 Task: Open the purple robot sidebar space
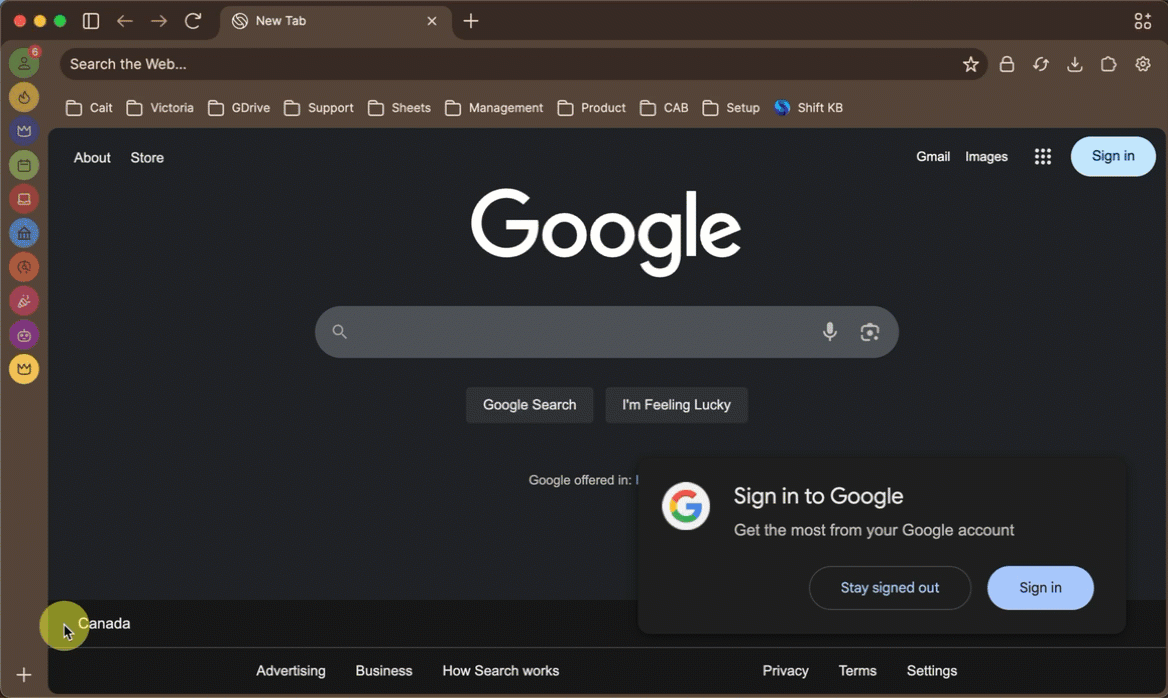point(24,335)
